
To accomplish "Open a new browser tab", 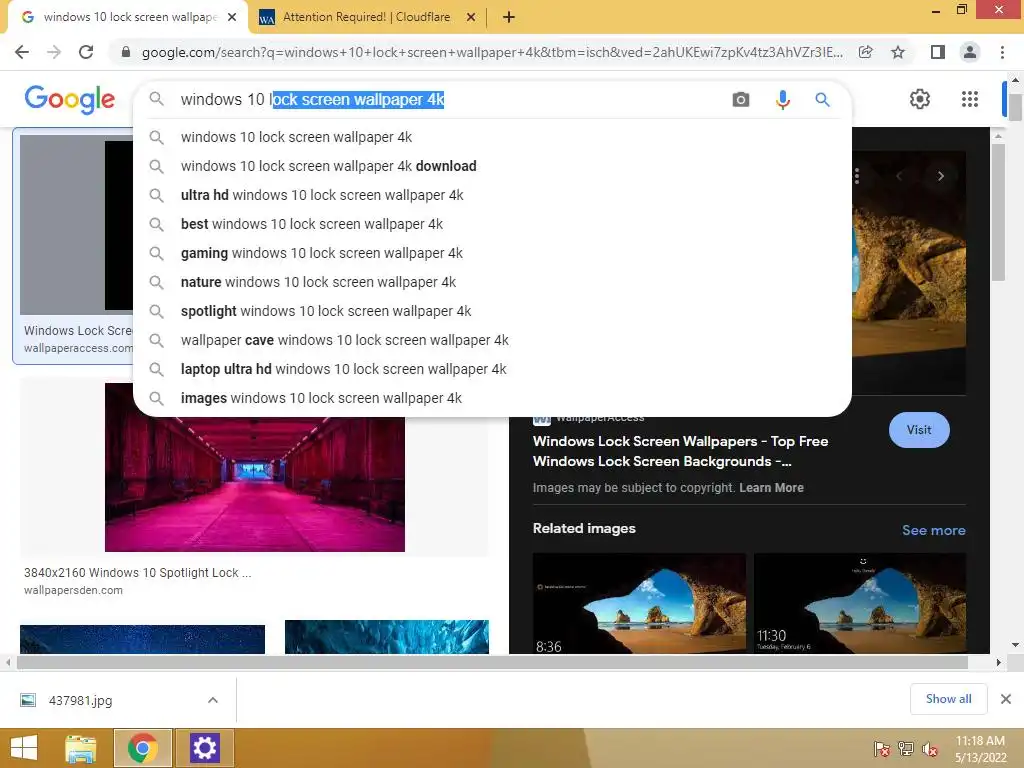I will tap(509, 17).
